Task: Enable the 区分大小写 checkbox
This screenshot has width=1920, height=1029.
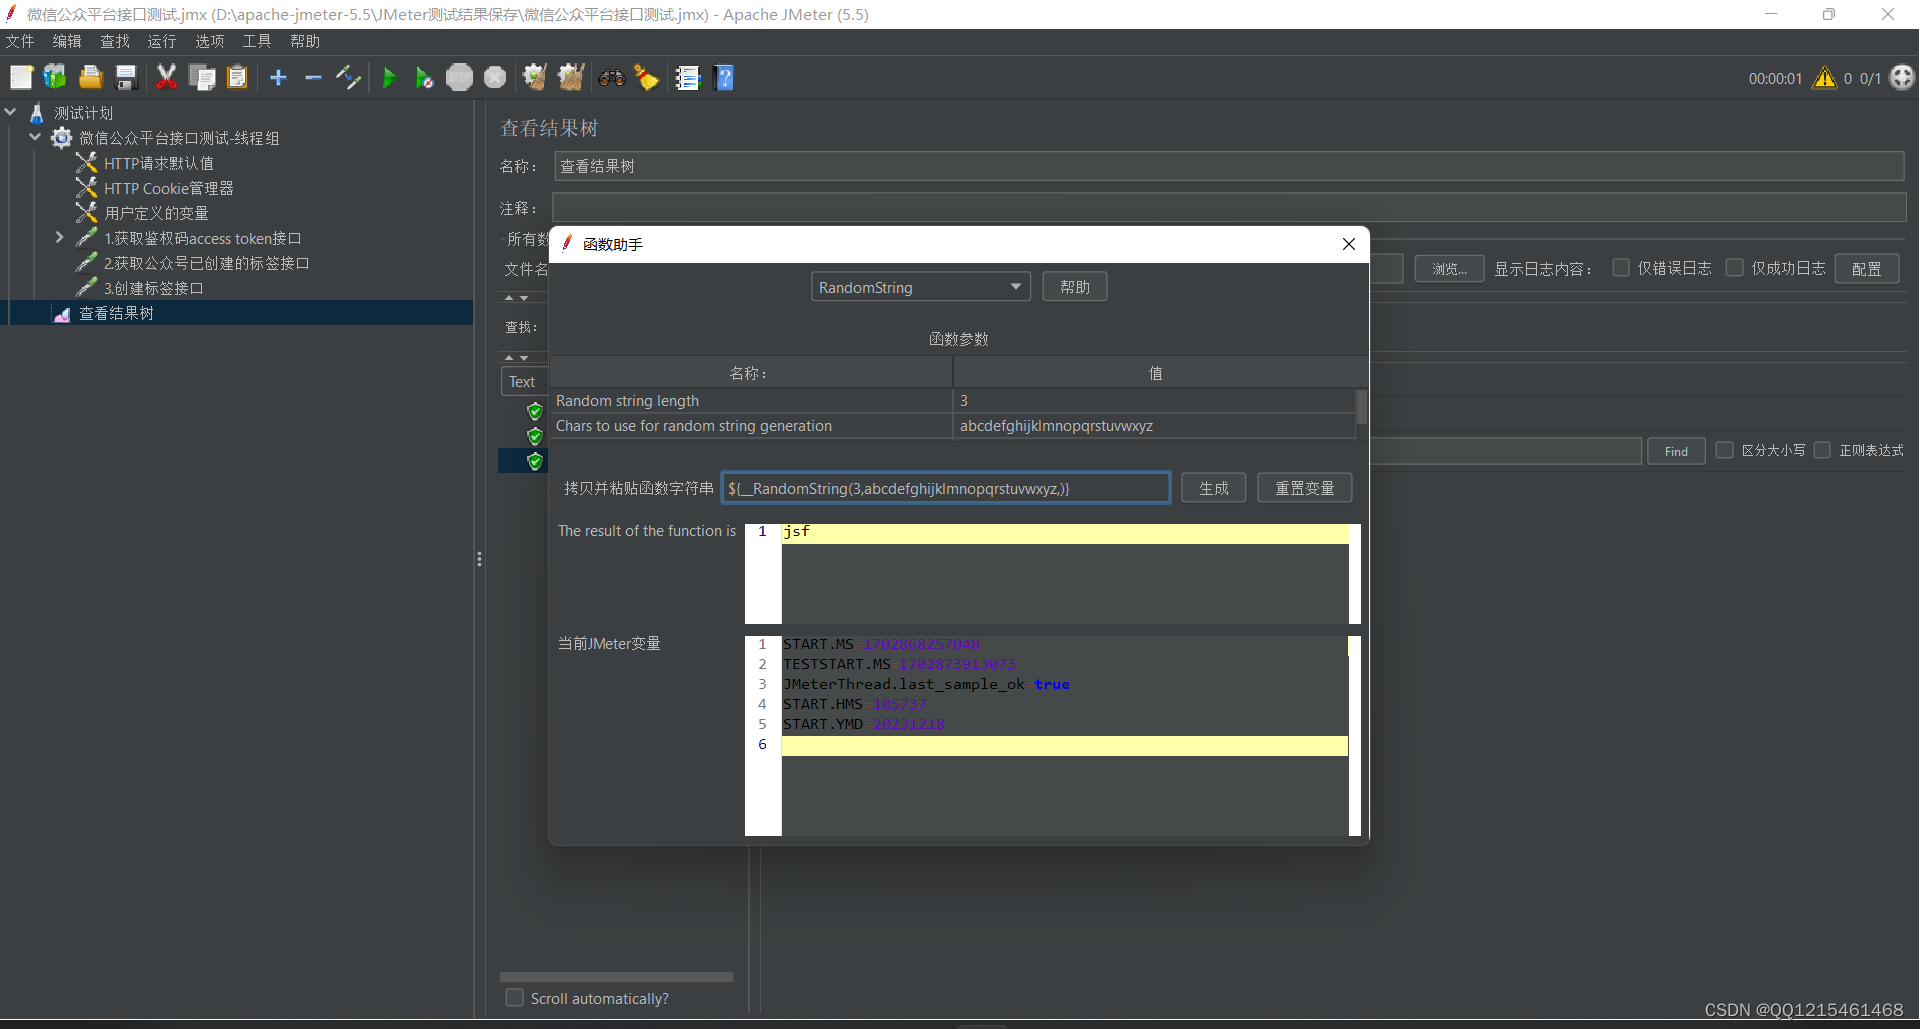Action: click(x=1725, y=450)
